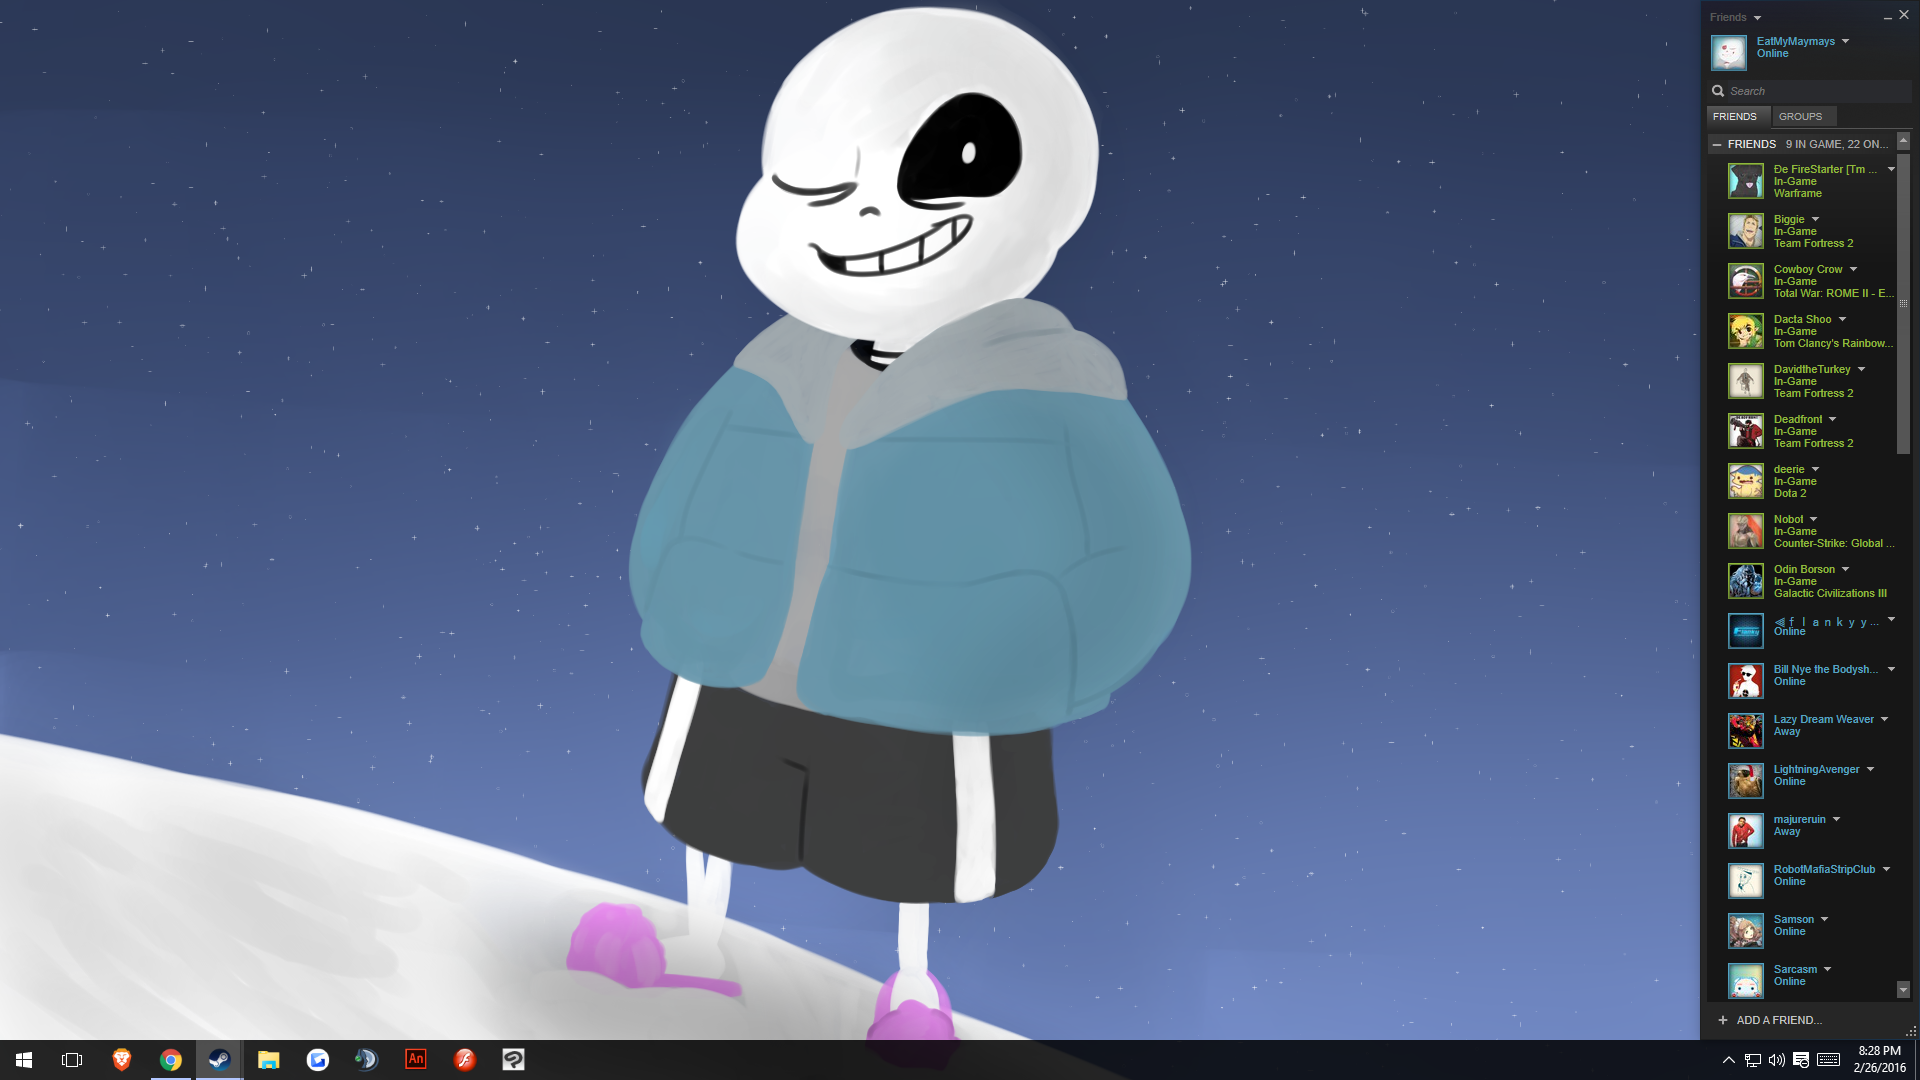
Task: Open Task View on the taskbar
Action: point(72,1060)
